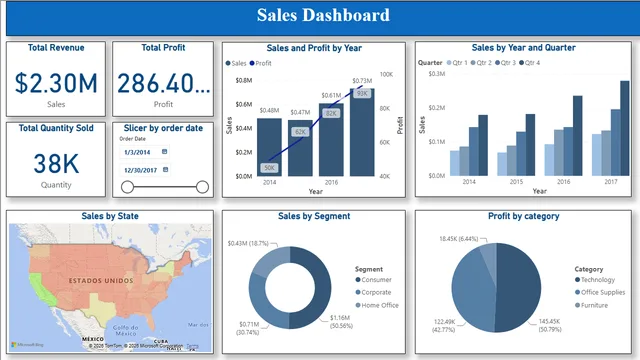Screen dimensions: 640x360
Task: Click the 2014 sales bar in yearly chart
Action: [269, 147]
